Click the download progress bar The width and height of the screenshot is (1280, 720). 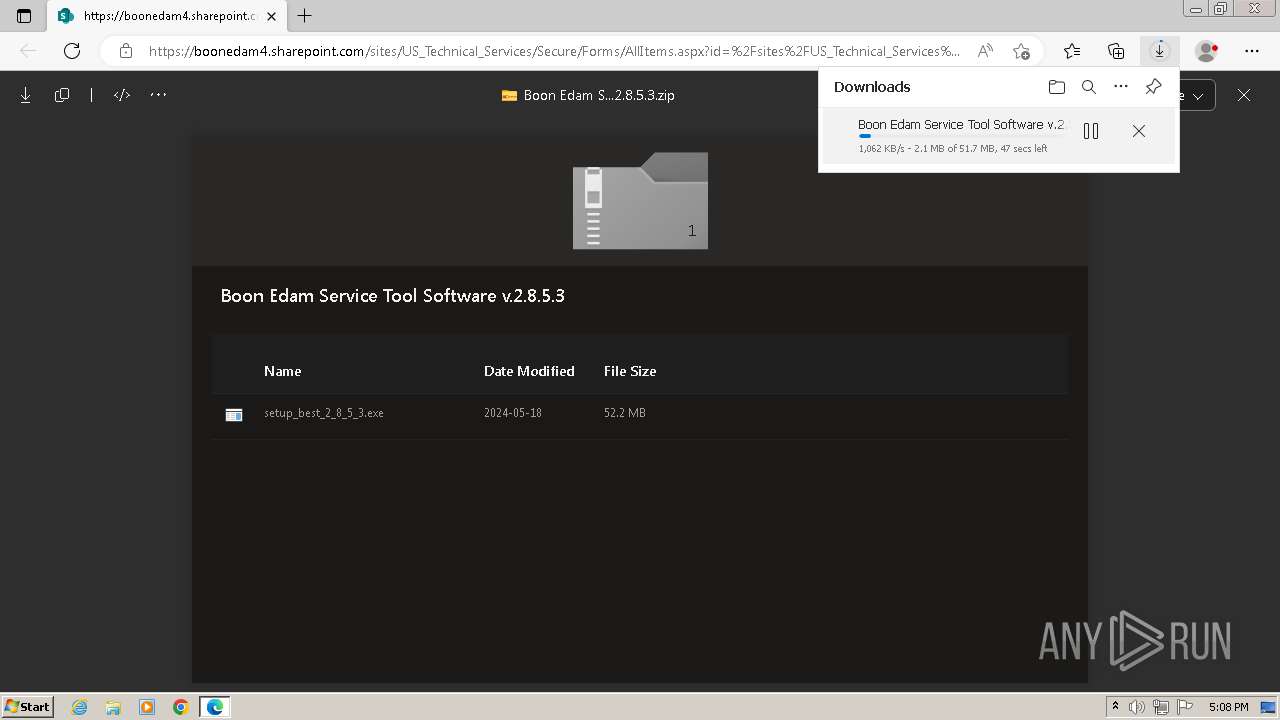(x=964, y=136)
